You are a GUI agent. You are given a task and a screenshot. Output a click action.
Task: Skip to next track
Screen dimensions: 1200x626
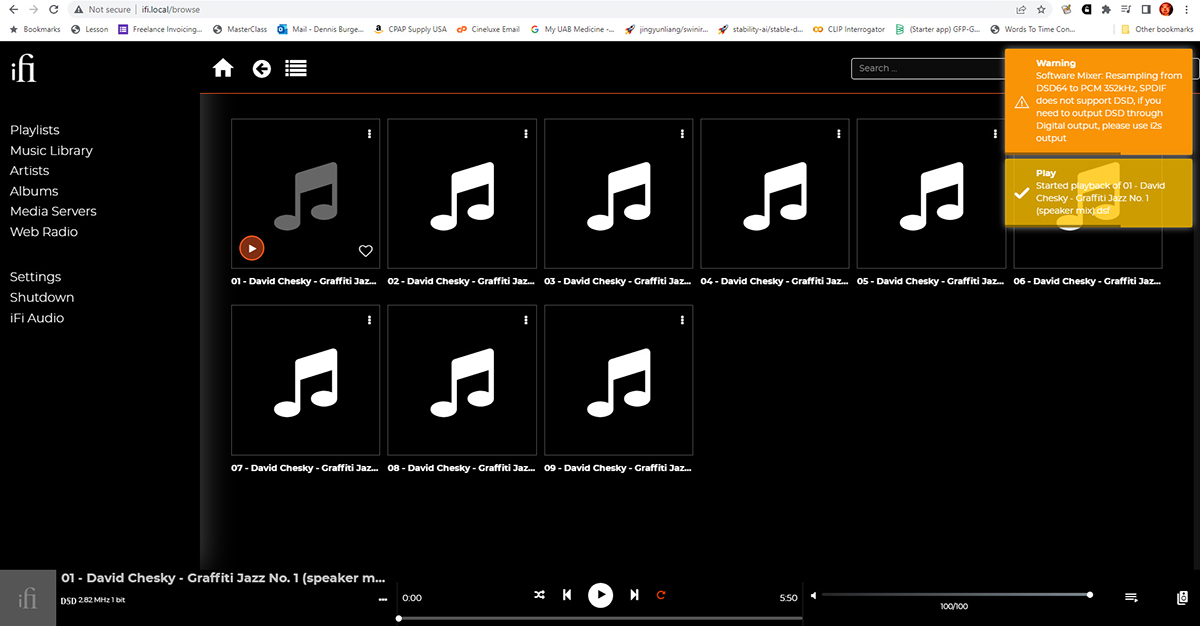coord(634,595)
